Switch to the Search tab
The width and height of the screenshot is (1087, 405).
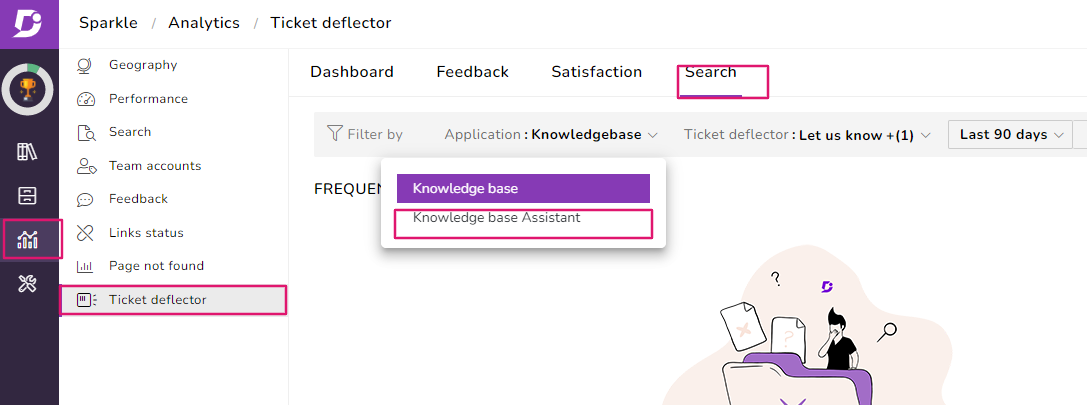click(711, 72)
